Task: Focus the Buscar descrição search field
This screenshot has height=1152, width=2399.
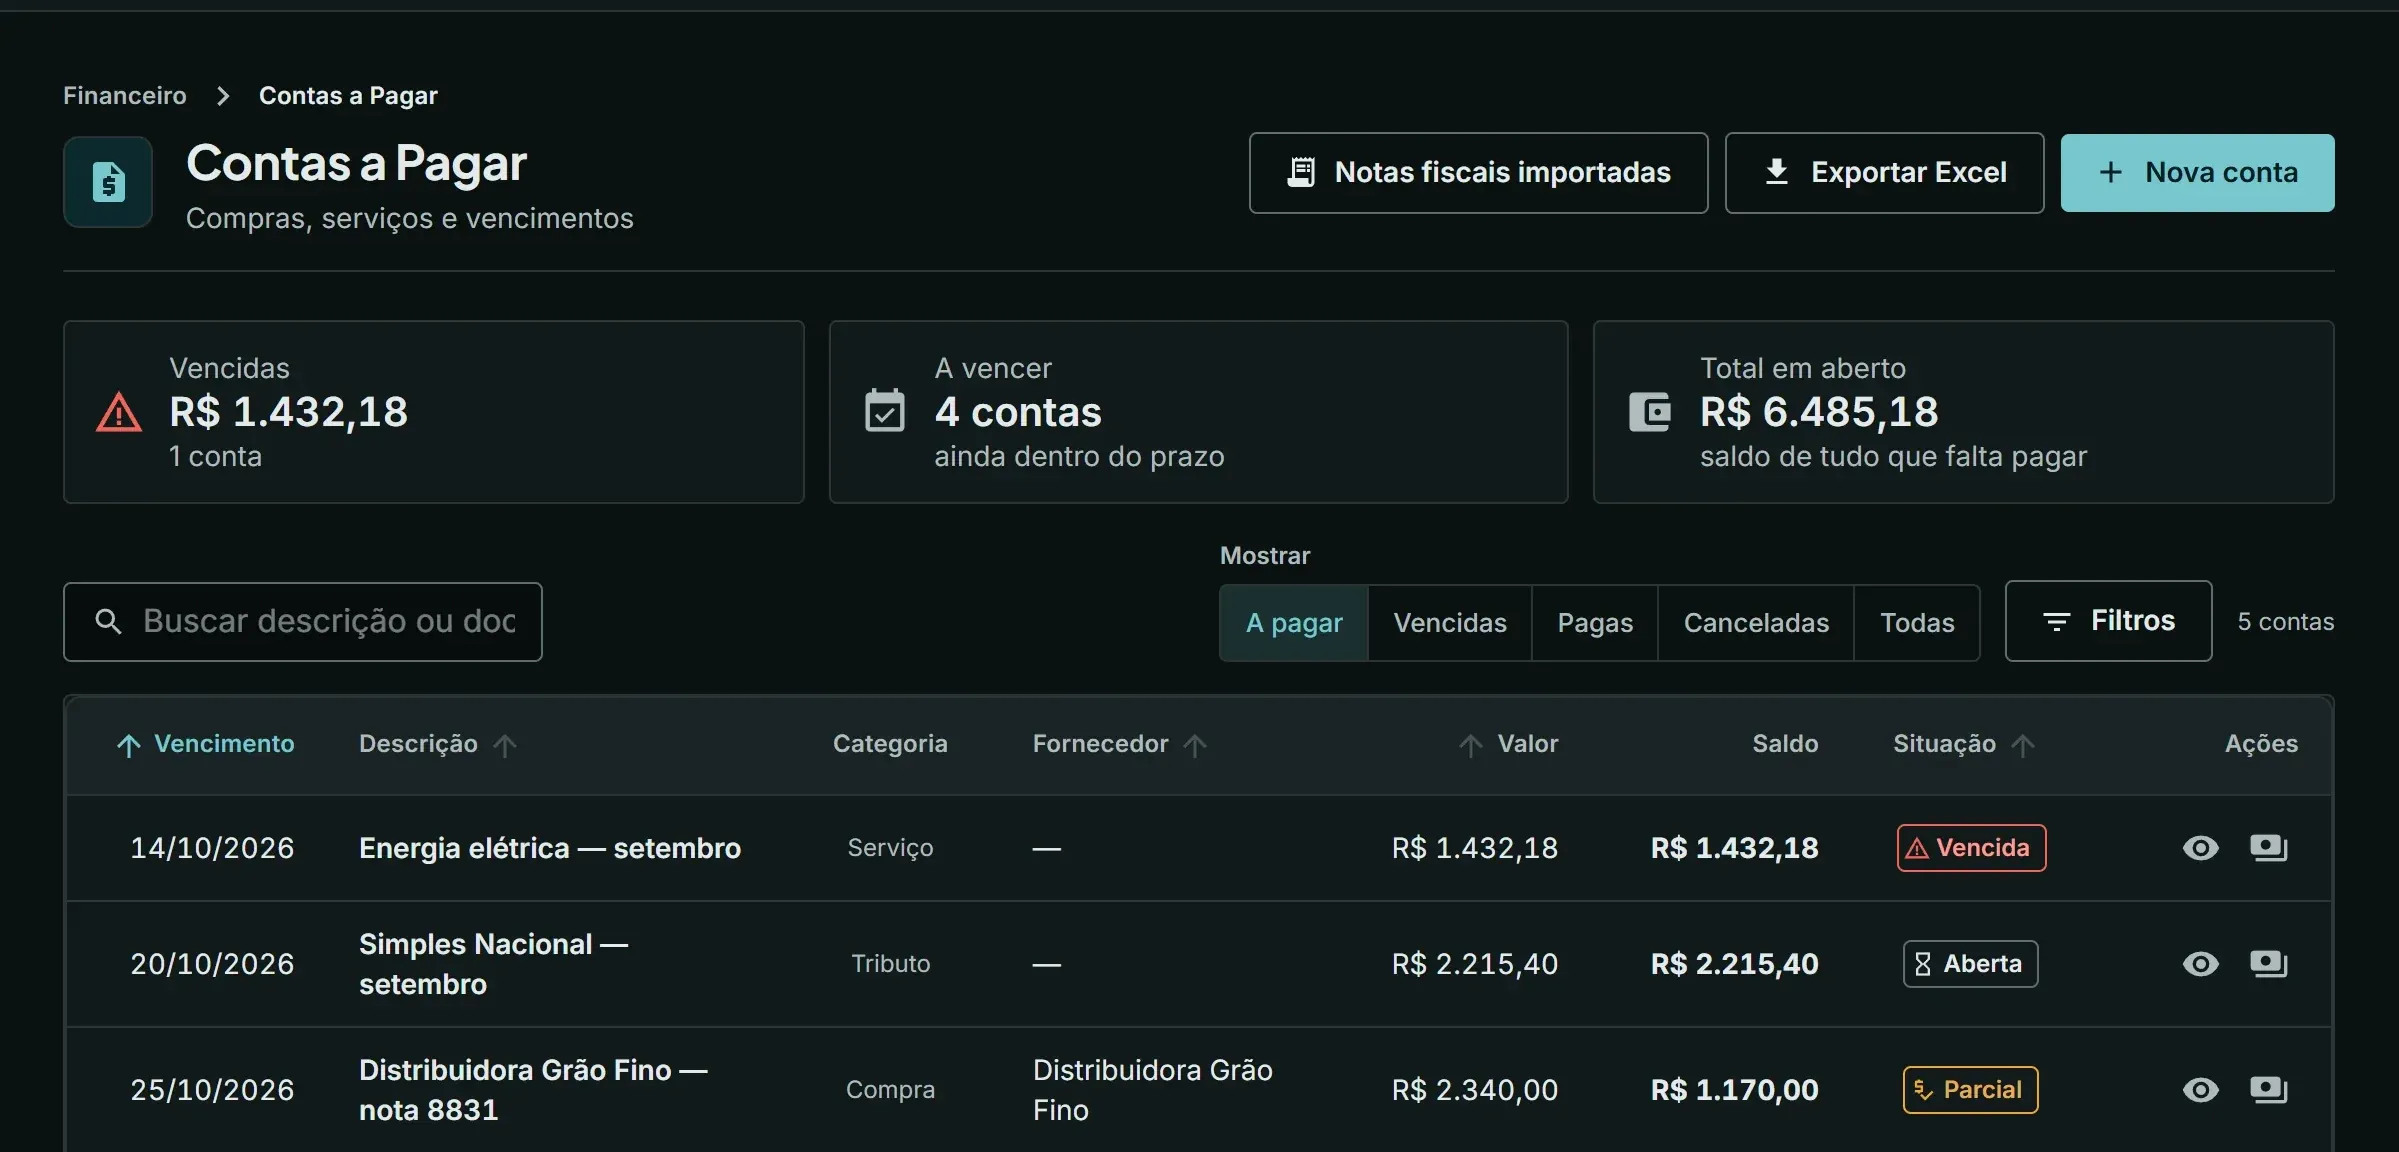Action: [x=303, y=622]
